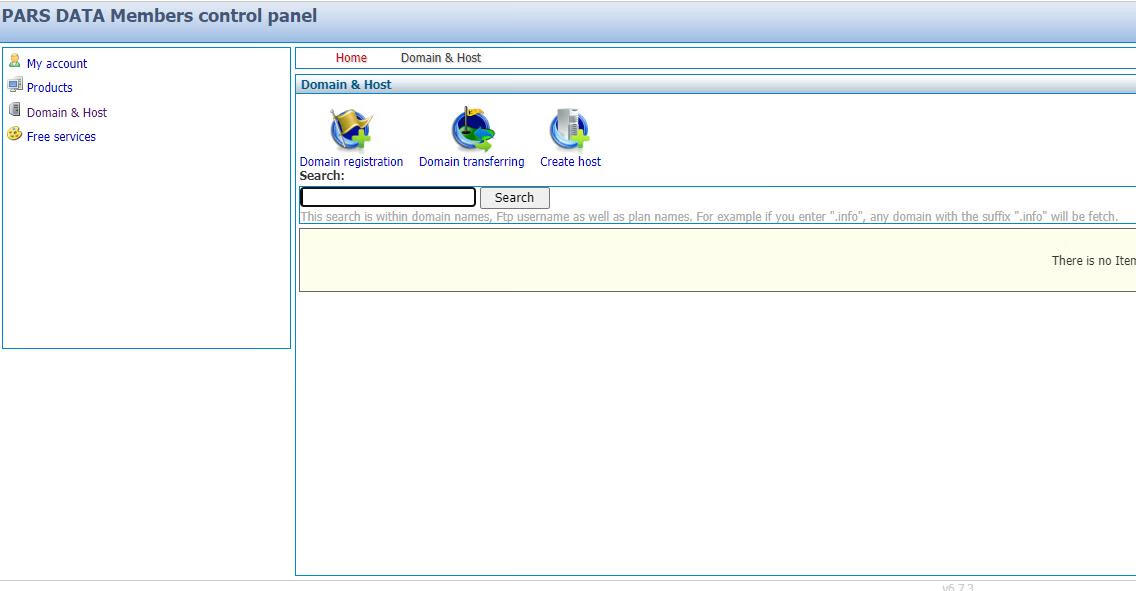Go to Products in the sidebar
Viewport: 1136px width, 591px height.
point(50,88)
